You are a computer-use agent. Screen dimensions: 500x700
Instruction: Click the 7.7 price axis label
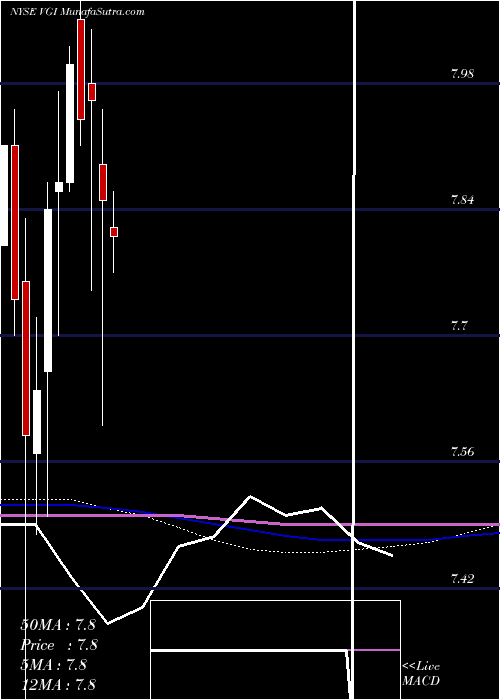point(460,326)
